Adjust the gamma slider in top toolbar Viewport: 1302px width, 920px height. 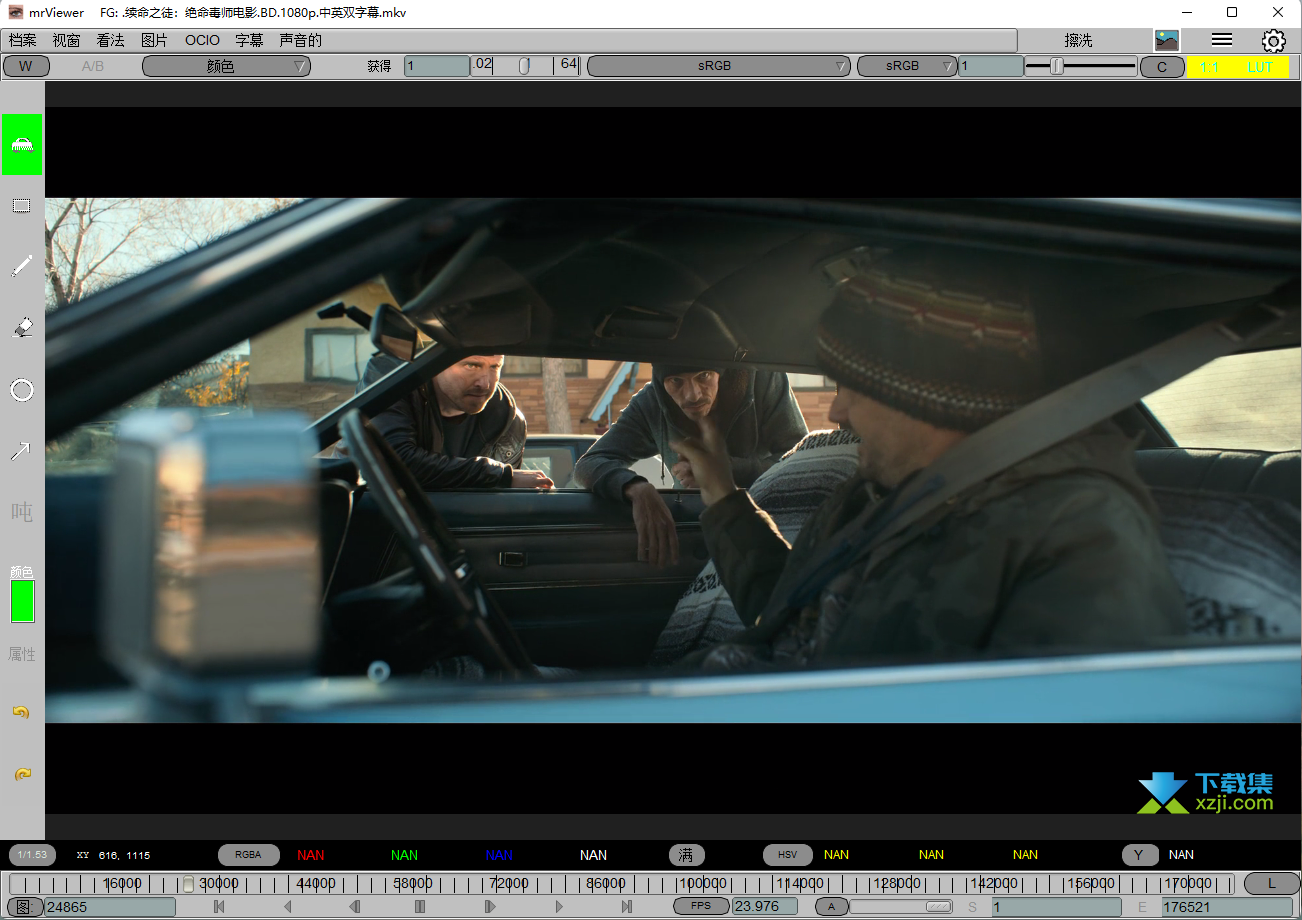click(1081, 66)
